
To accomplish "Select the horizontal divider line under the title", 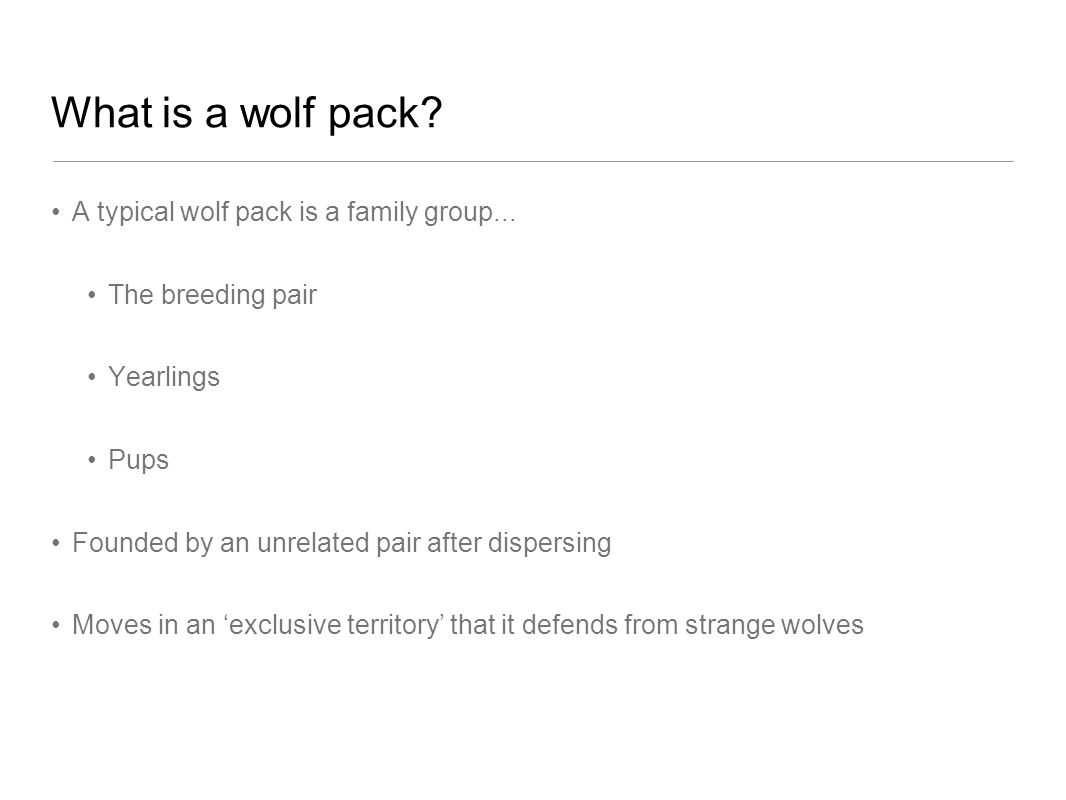I will click(533, 162).
